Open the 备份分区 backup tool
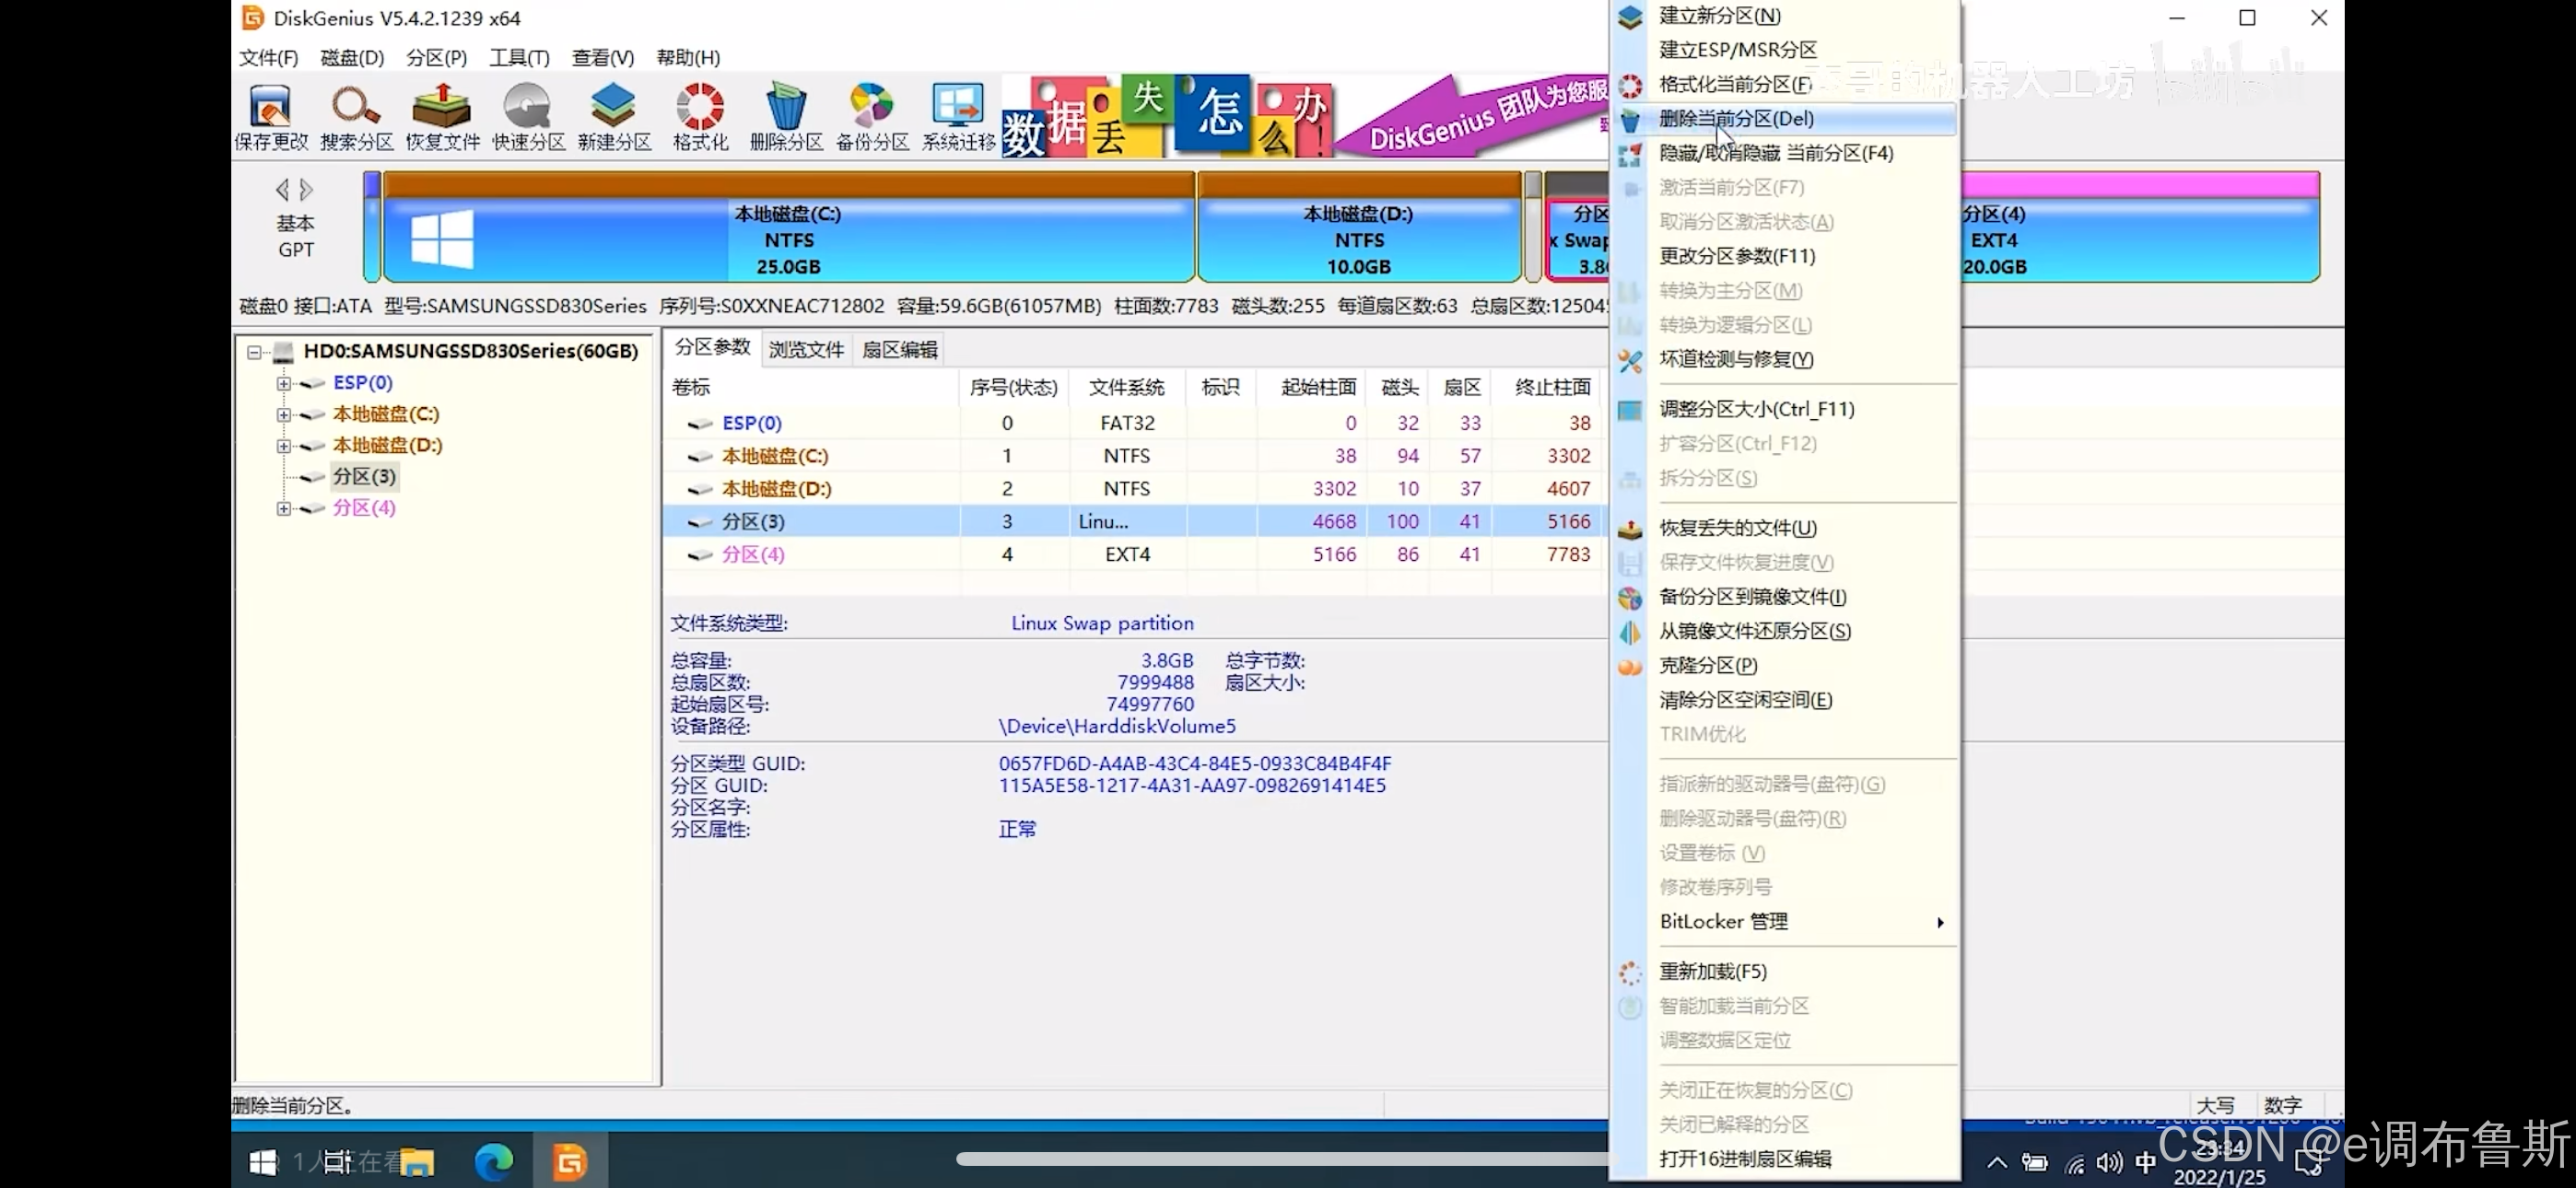Image resolution: width=2576 pixels, height=1188 pixels. (872, 117)
